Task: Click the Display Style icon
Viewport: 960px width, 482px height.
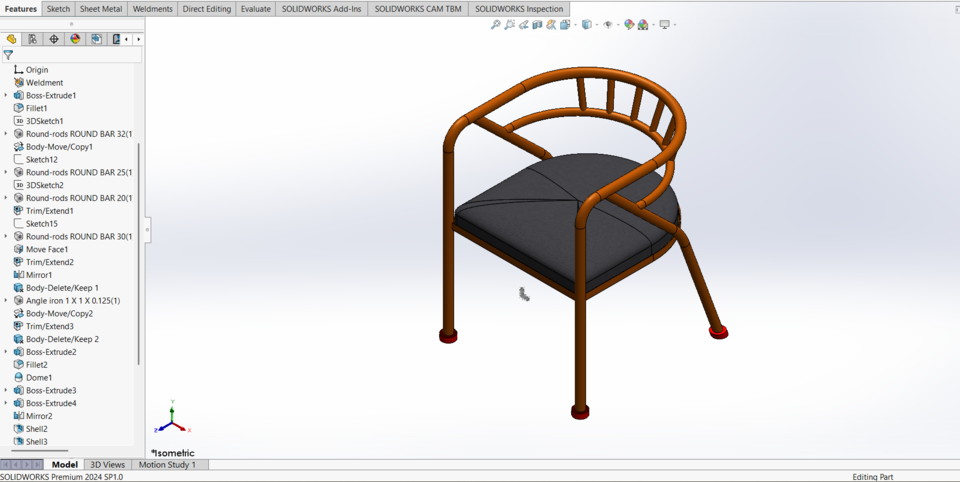Action: click(x=587, y=24)
